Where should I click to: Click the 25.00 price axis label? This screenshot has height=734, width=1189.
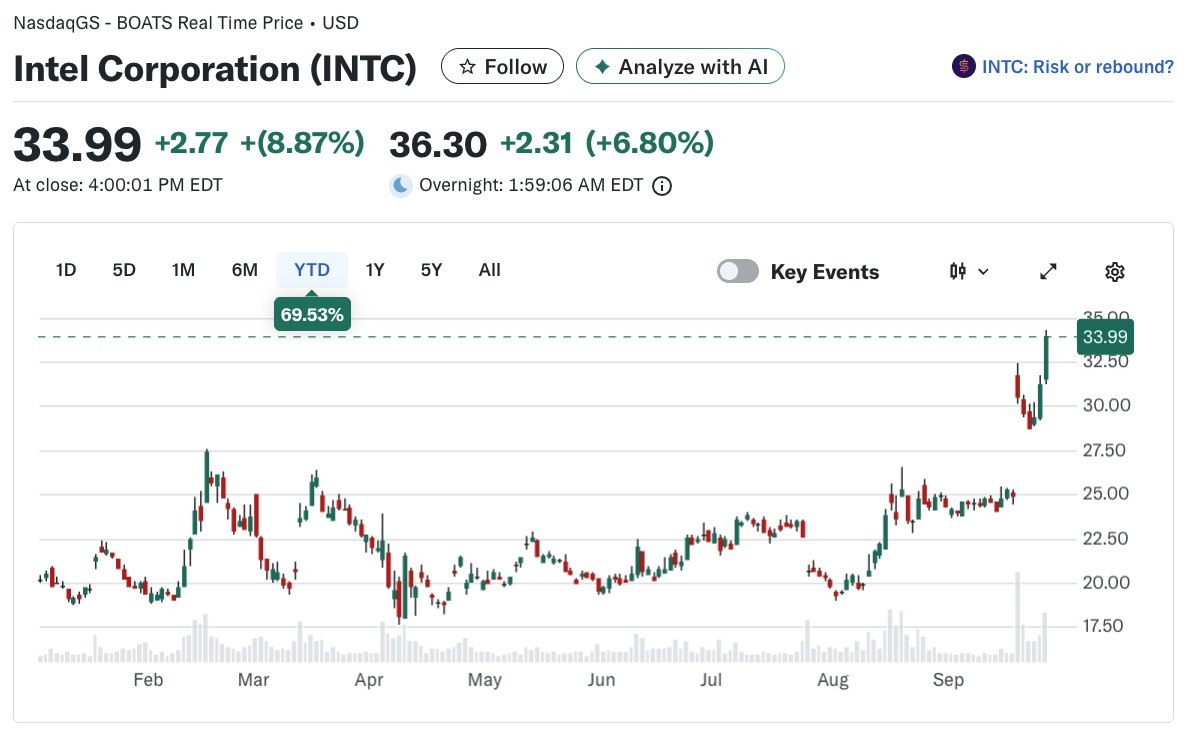click(1106, 494)
